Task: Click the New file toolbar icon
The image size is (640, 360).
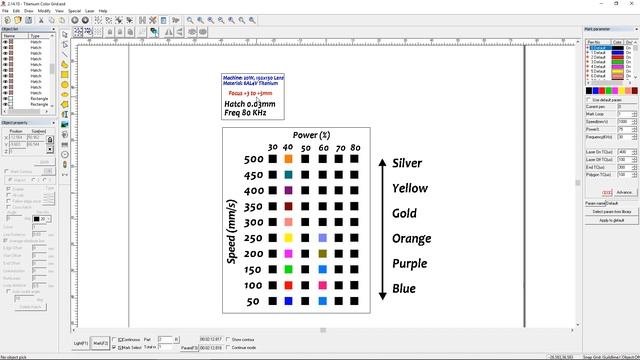Action: tap(7, 20)
